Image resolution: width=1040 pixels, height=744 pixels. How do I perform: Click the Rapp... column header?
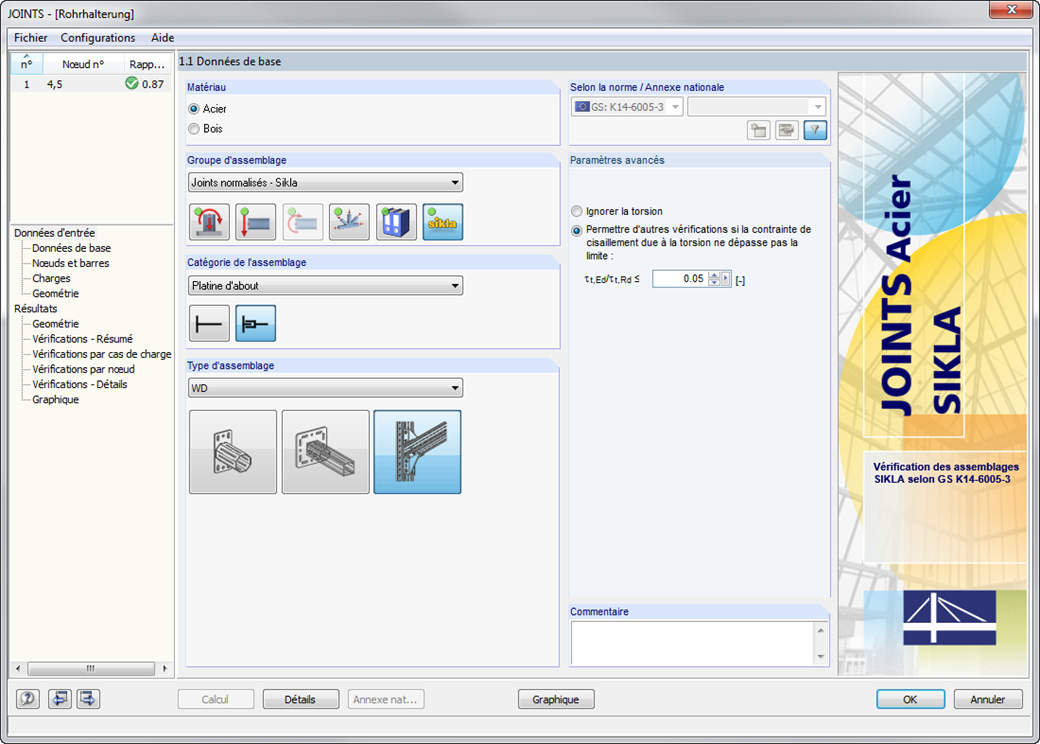[147, 64]
